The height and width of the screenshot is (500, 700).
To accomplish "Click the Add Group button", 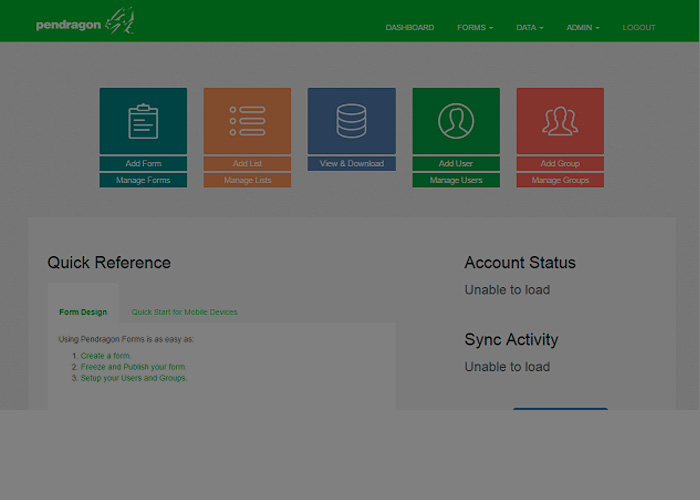I will (x=560, y=163).
